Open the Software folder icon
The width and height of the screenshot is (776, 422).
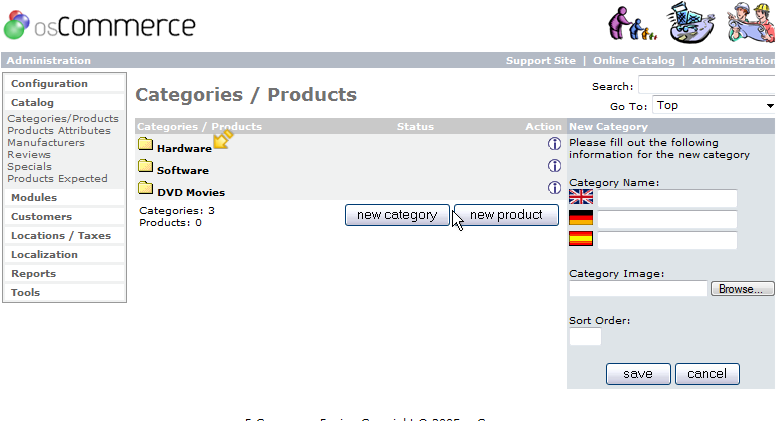146,166
